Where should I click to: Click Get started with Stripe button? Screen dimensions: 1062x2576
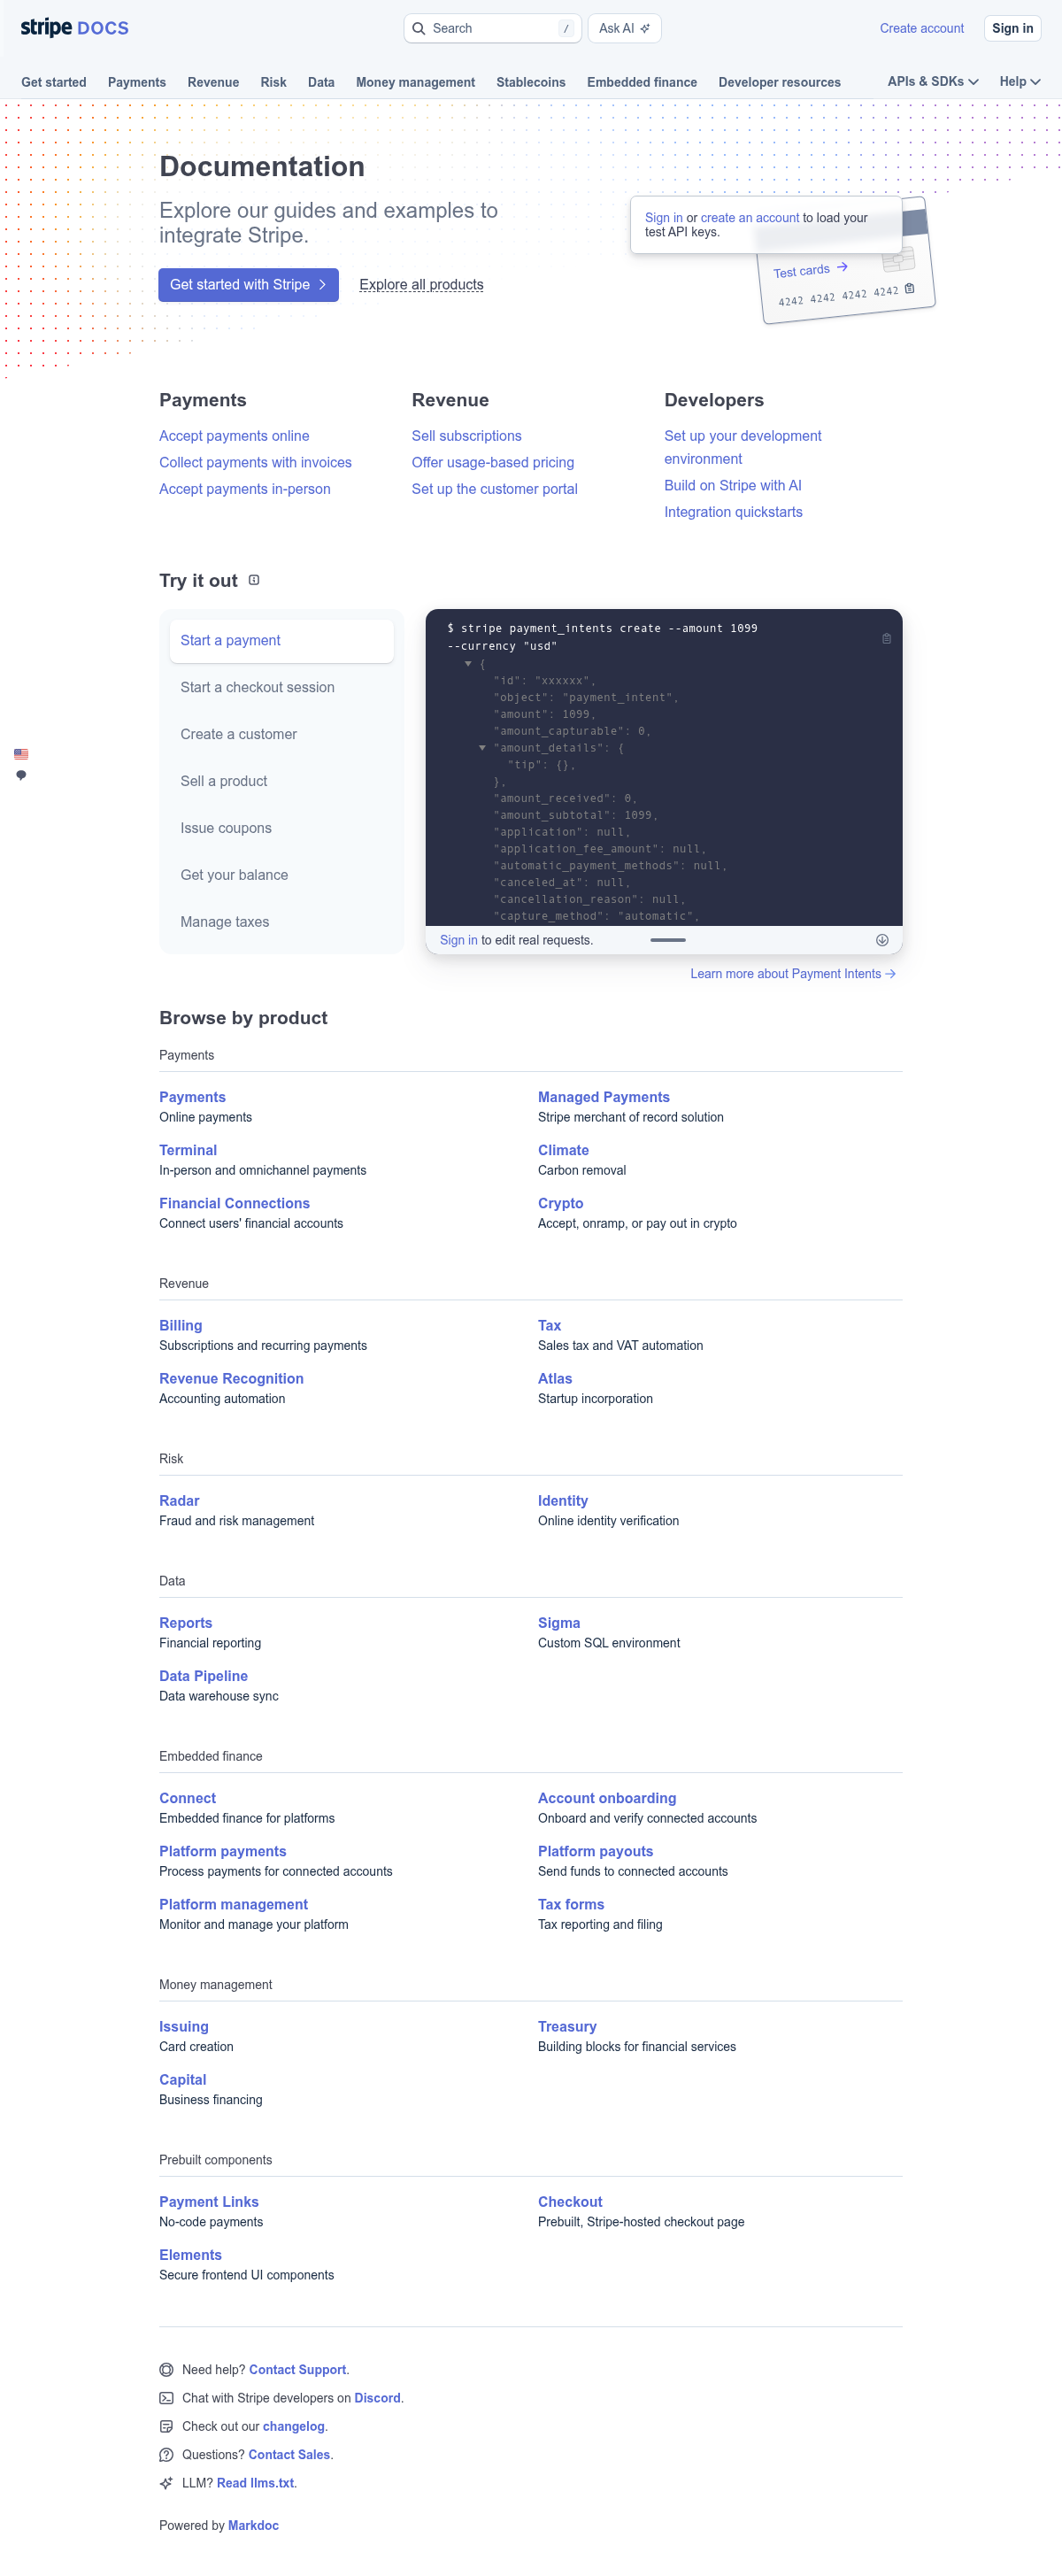click(248, 285)
